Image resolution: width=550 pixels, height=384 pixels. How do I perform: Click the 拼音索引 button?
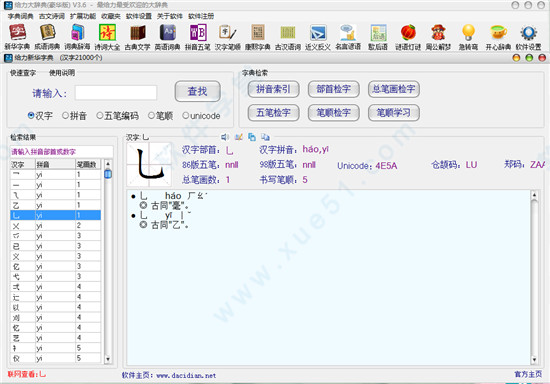(x=273, y=89)
